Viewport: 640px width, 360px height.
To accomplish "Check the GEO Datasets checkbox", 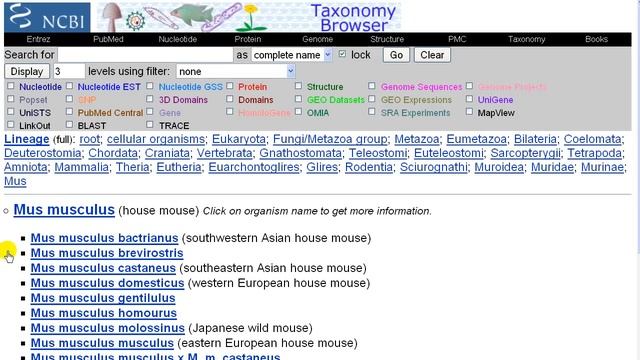I will pyautogui.click(x=298, y=99).
